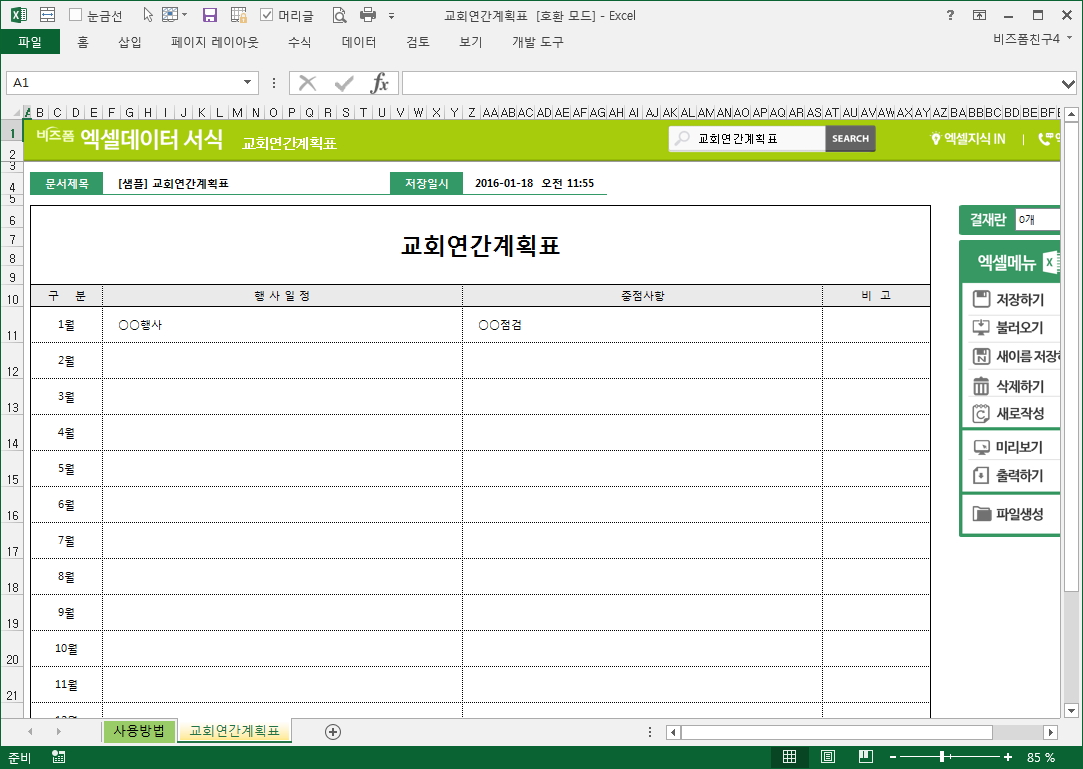Open the Name Box dropdown arrow
Image resolution: width=1083 pixels, height=769 pixels.
point(247,83)
